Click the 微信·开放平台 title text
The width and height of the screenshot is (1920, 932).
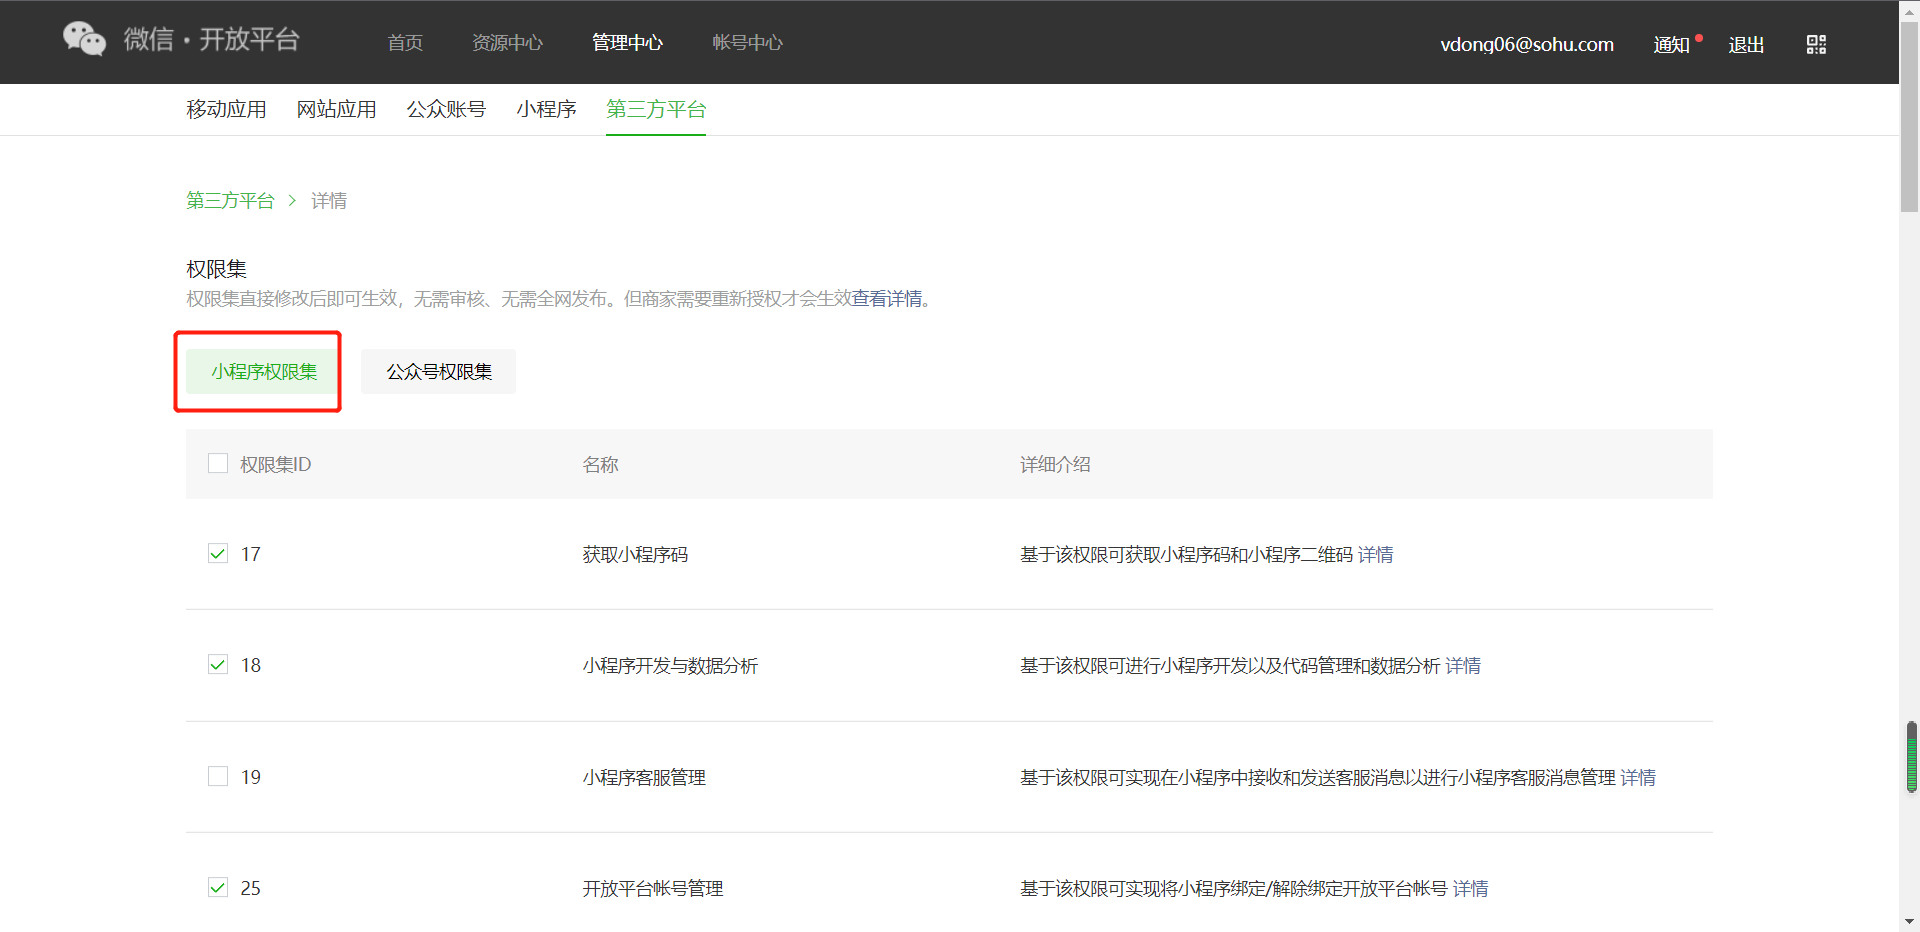(211, 39)
